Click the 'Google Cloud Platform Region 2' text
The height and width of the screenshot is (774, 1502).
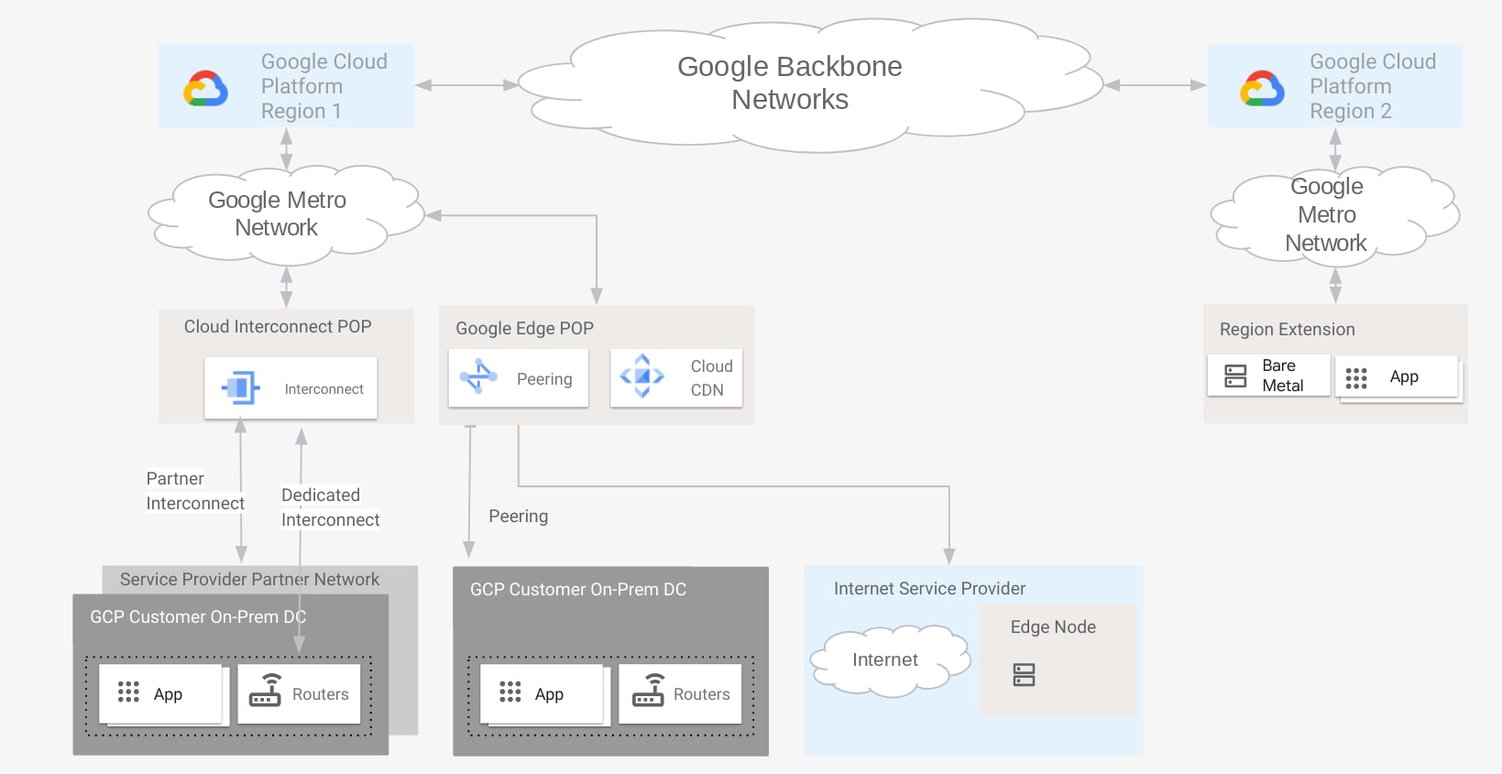(1373, 86)
